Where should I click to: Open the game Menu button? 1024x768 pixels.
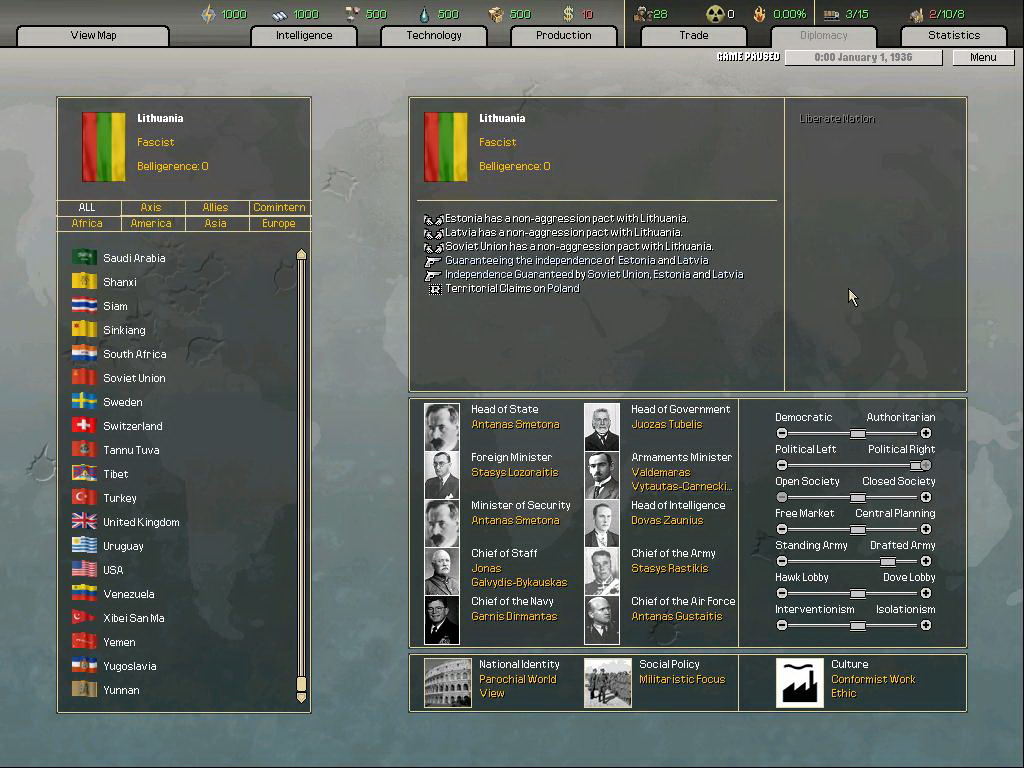pyautogui.click(x=983, y=57)
